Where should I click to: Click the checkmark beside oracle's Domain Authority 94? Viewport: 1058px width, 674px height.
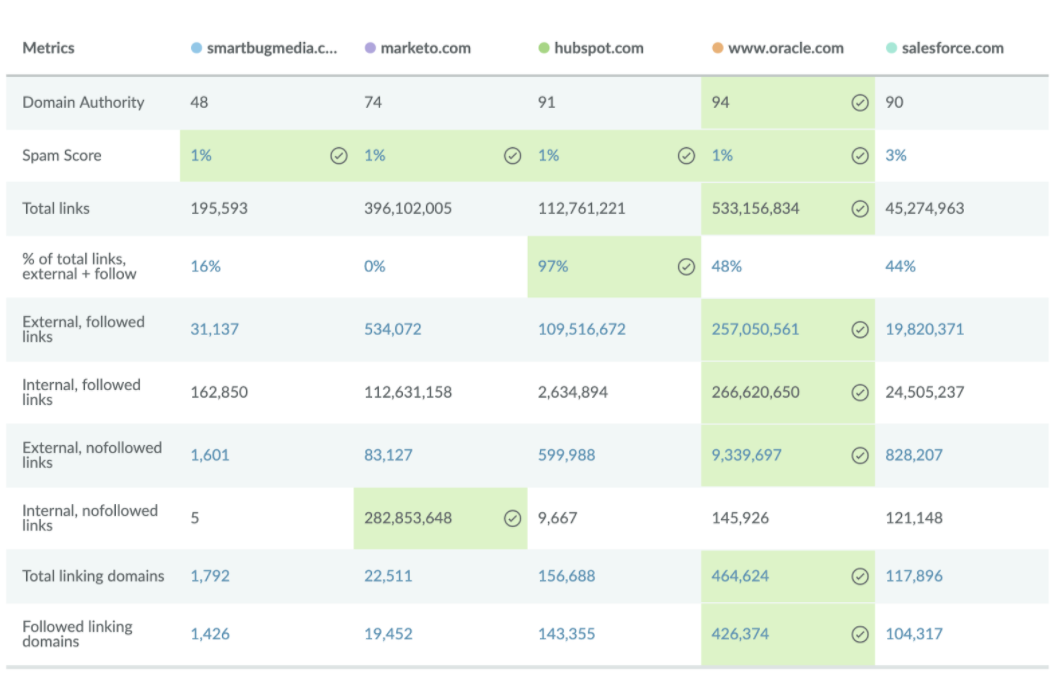(858, 102)
